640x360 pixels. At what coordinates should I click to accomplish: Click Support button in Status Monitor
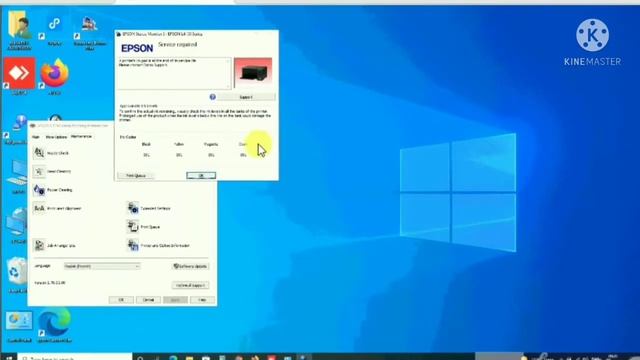(x=246, y=97)
